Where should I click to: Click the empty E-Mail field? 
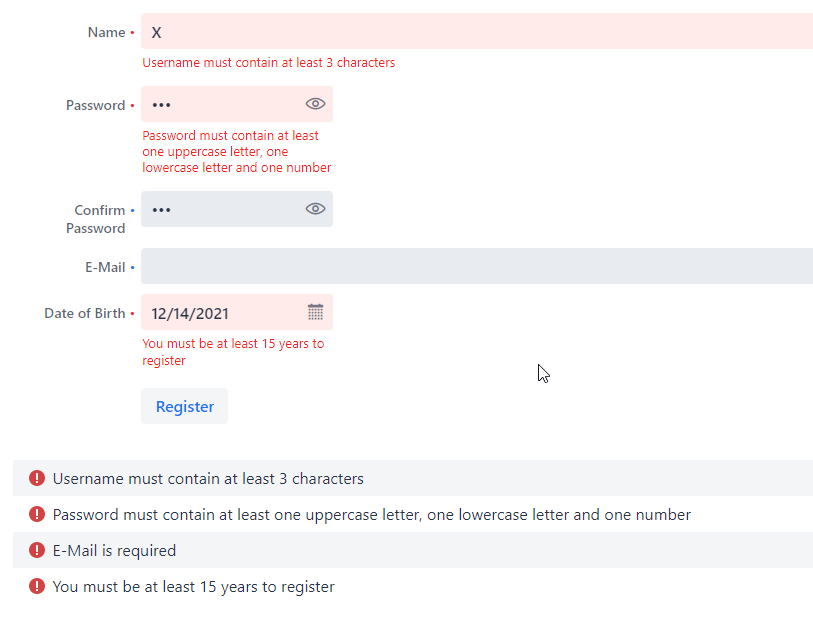(477, 266)
